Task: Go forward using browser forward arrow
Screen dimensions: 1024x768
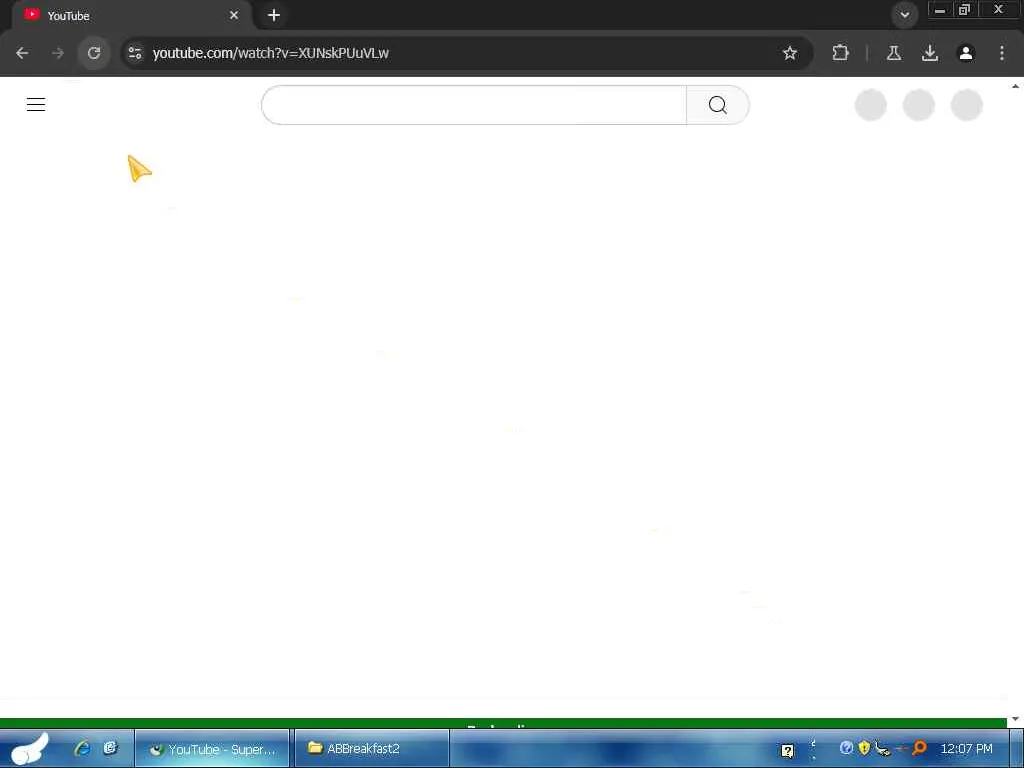Action: click(x=58, y=53)
